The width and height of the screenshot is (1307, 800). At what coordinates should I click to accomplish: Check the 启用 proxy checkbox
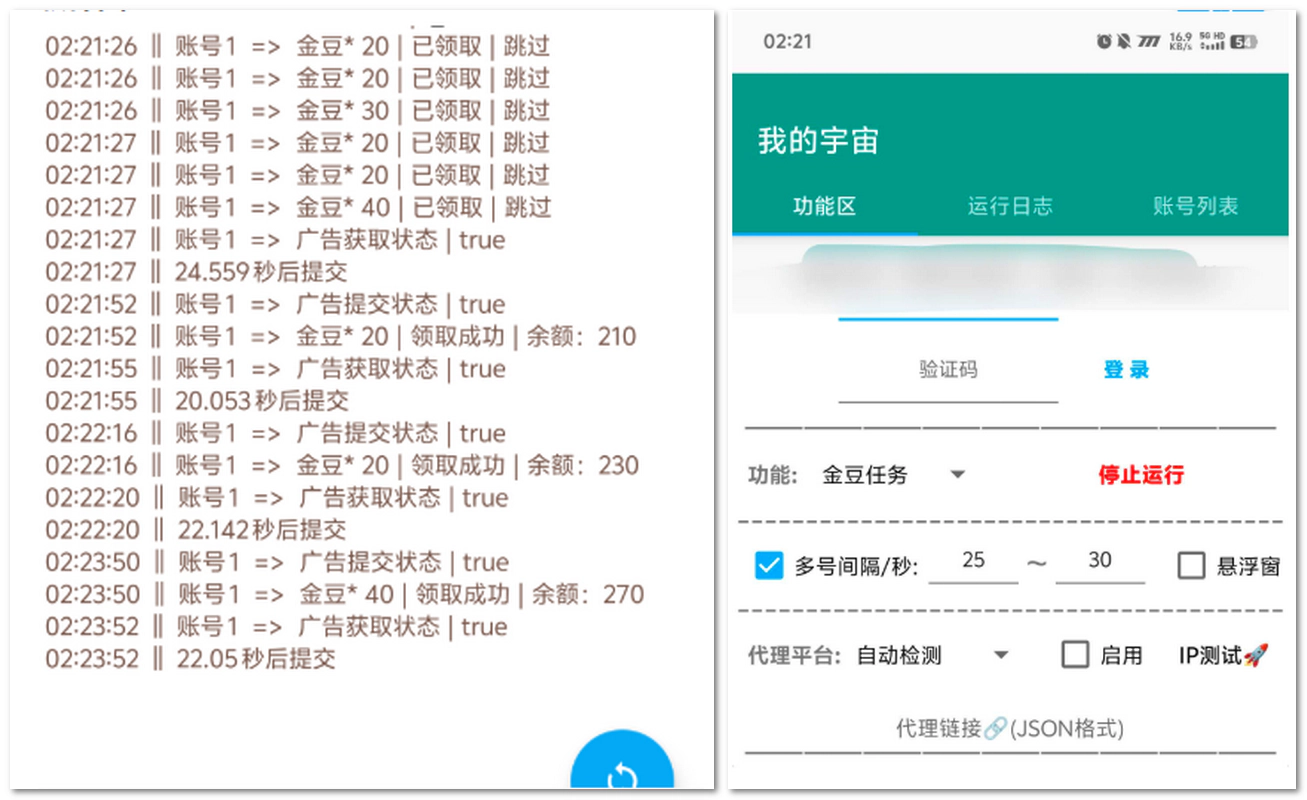[1075, 656]
